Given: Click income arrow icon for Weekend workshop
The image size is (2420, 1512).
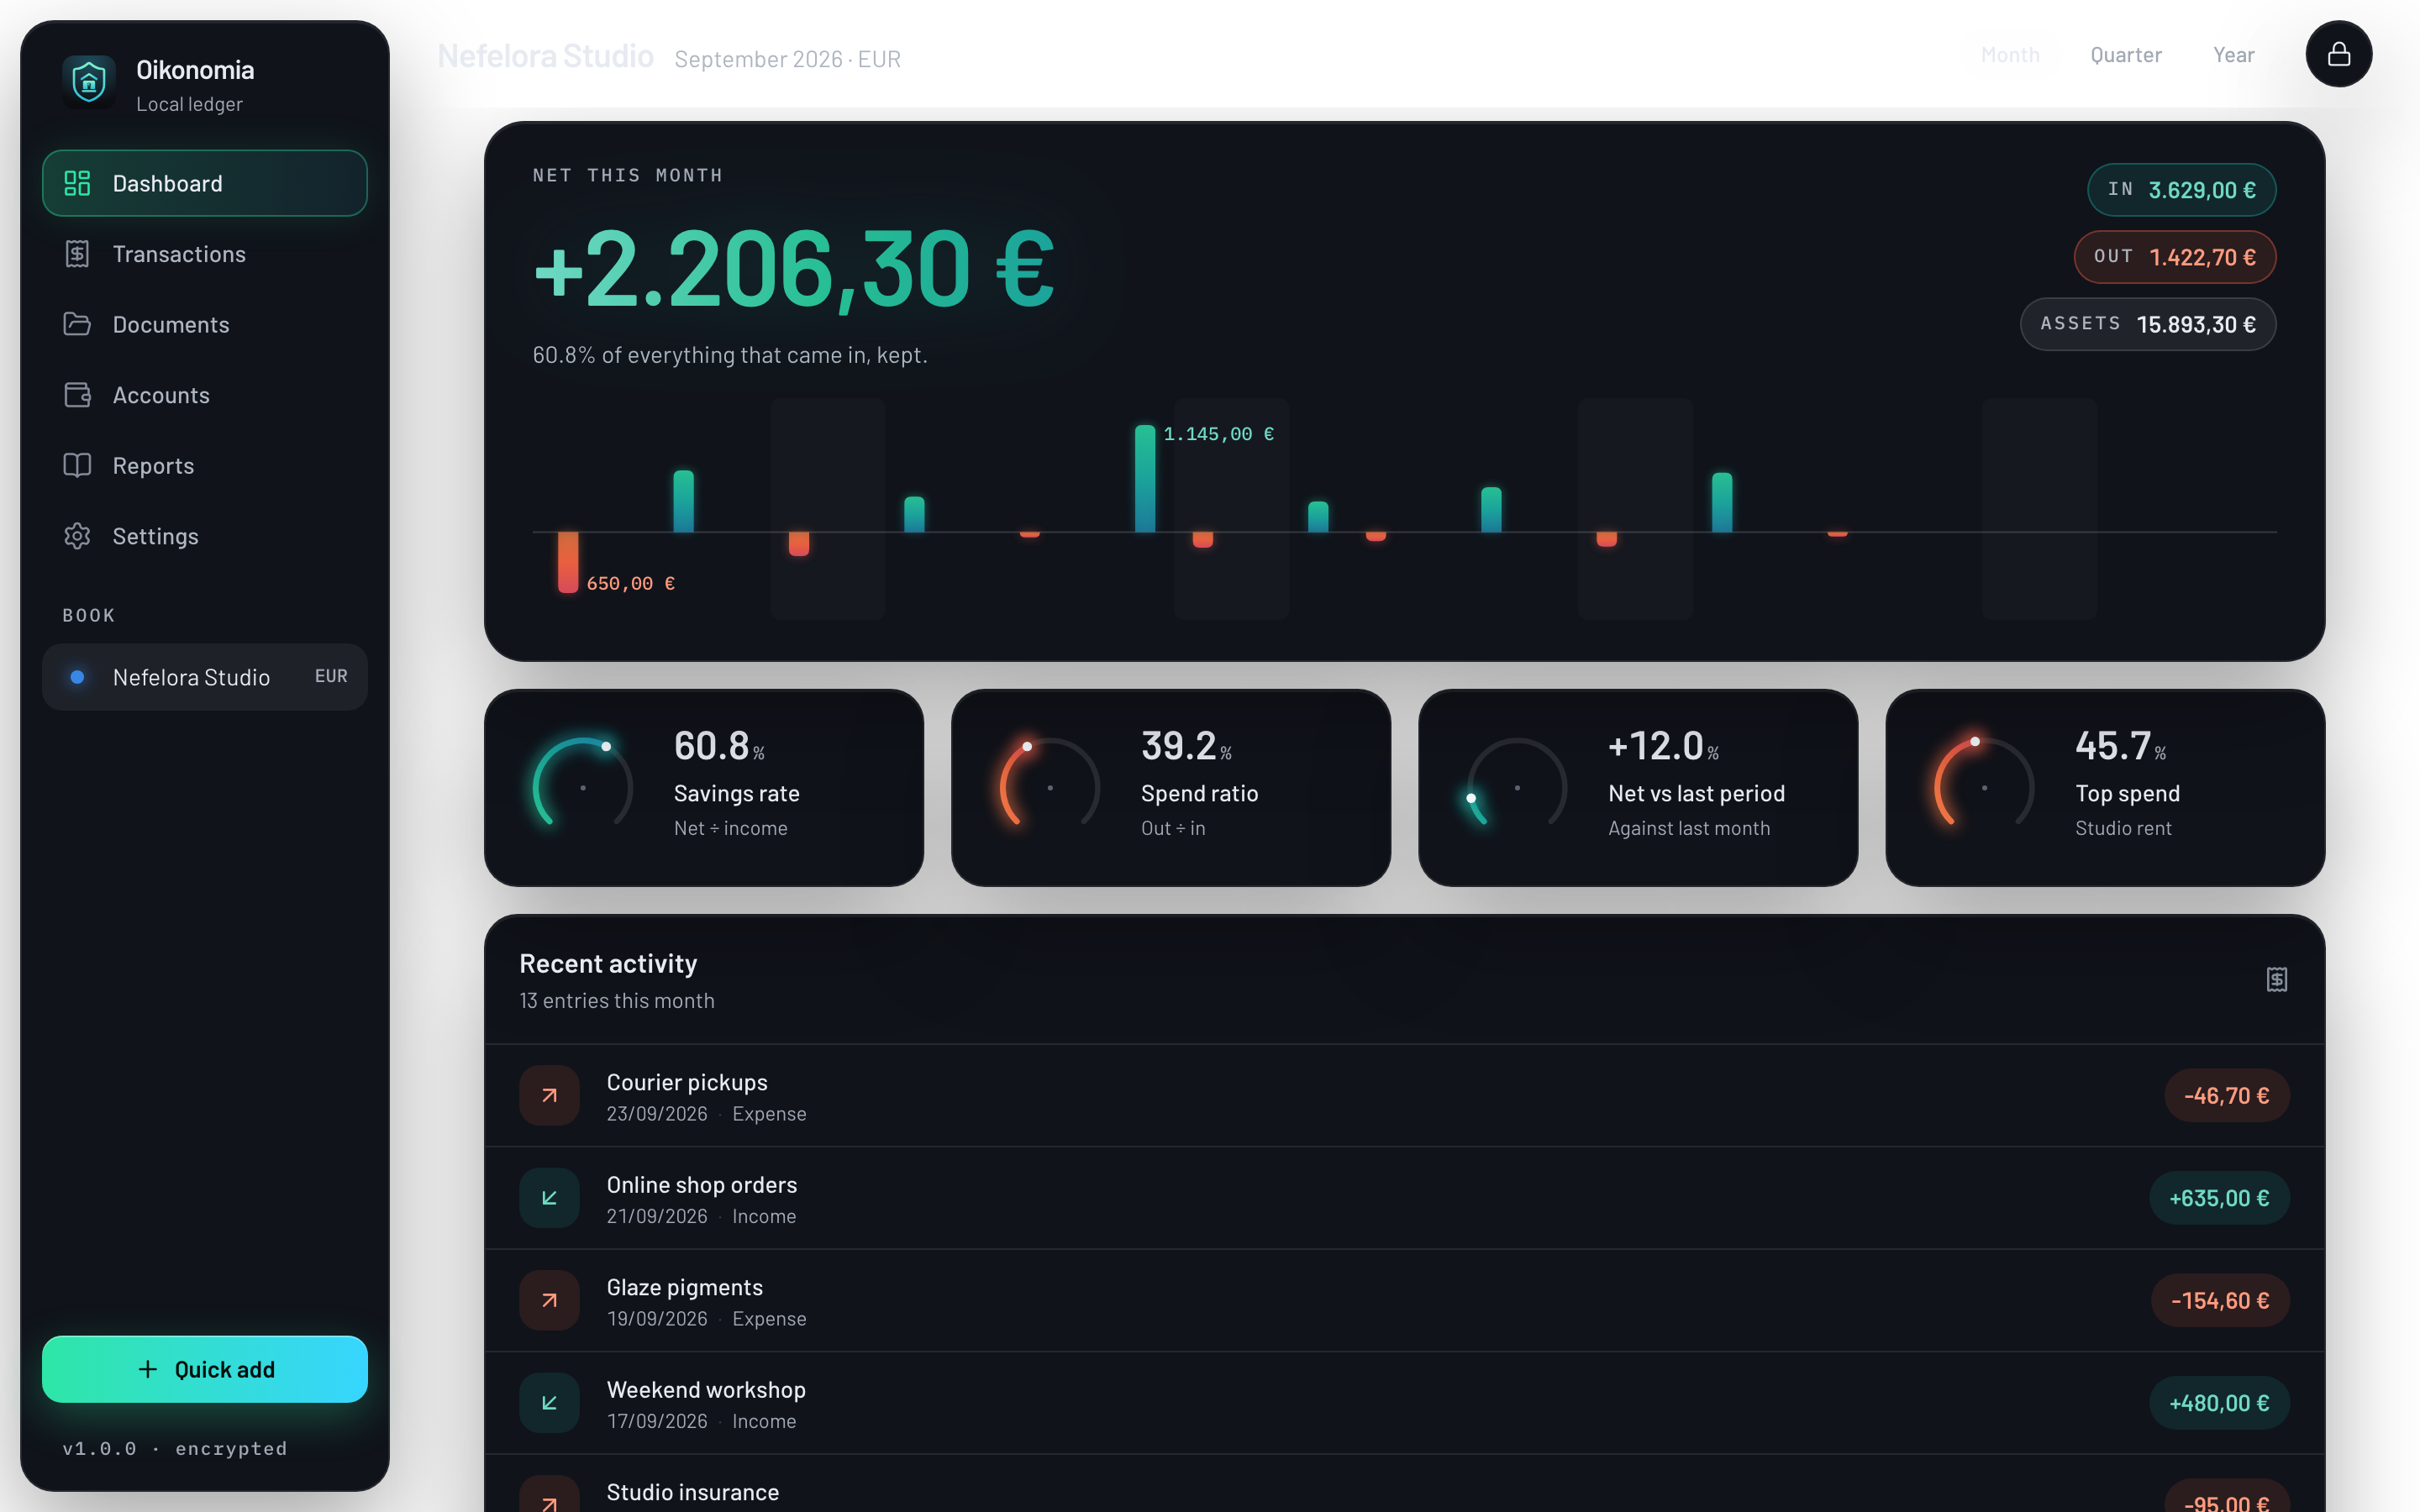Looking at the screenshot, I should 549,1403.
